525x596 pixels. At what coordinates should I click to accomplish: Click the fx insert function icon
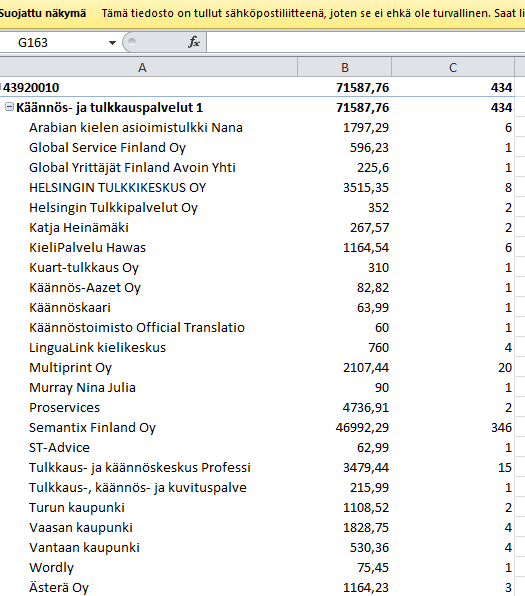pos(194,42)
